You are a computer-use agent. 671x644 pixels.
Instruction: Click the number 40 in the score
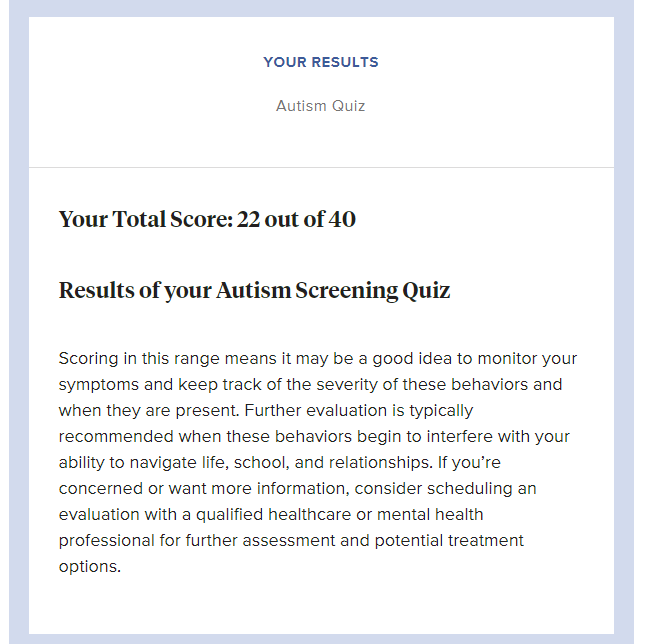(342, 219)
